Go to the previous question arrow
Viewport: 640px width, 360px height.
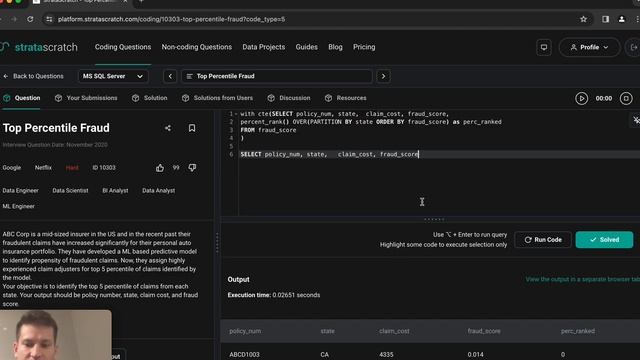tap(170, 76)
